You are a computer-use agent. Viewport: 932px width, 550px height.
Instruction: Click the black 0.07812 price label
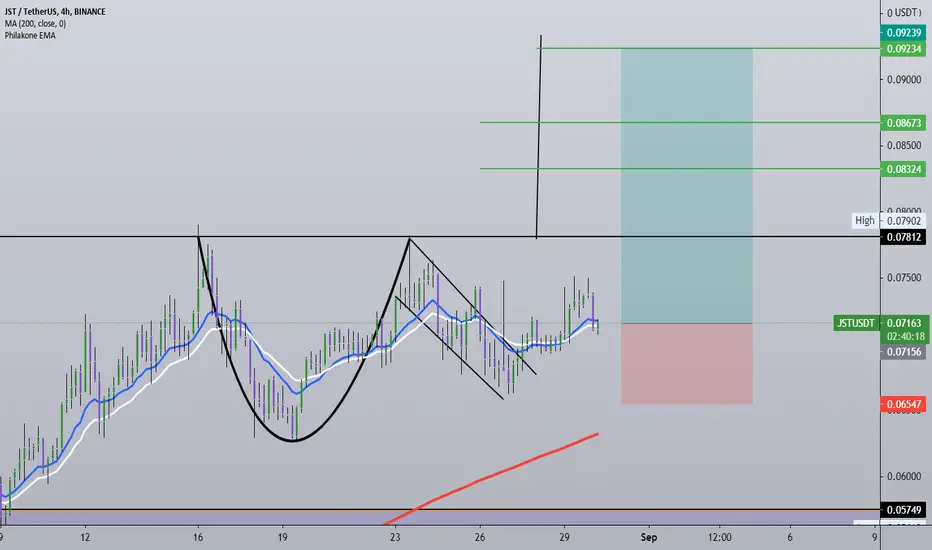point(903,237)
